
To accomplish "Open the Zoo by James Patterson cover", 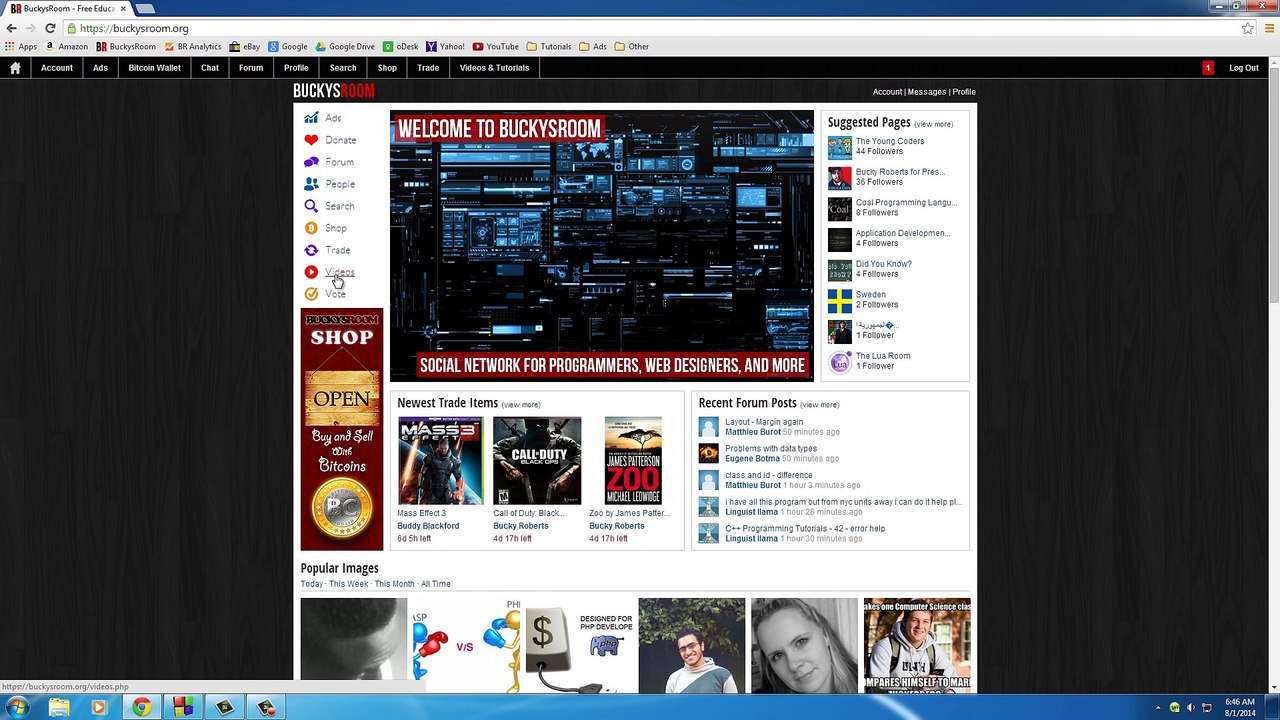I will pyautogui.click(x=633, y=461).
